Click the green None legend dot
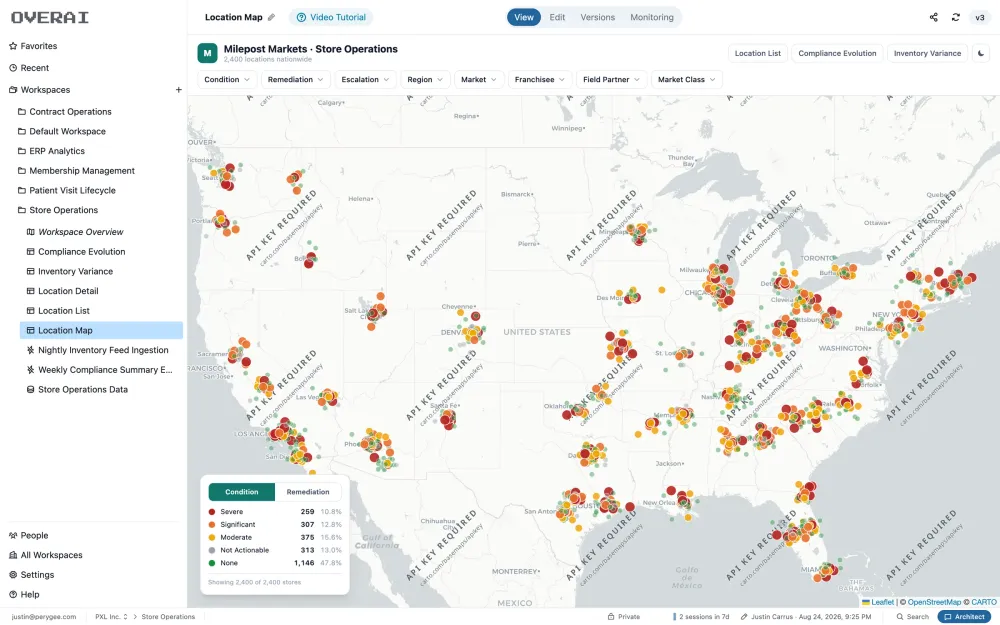 [212, 563]
